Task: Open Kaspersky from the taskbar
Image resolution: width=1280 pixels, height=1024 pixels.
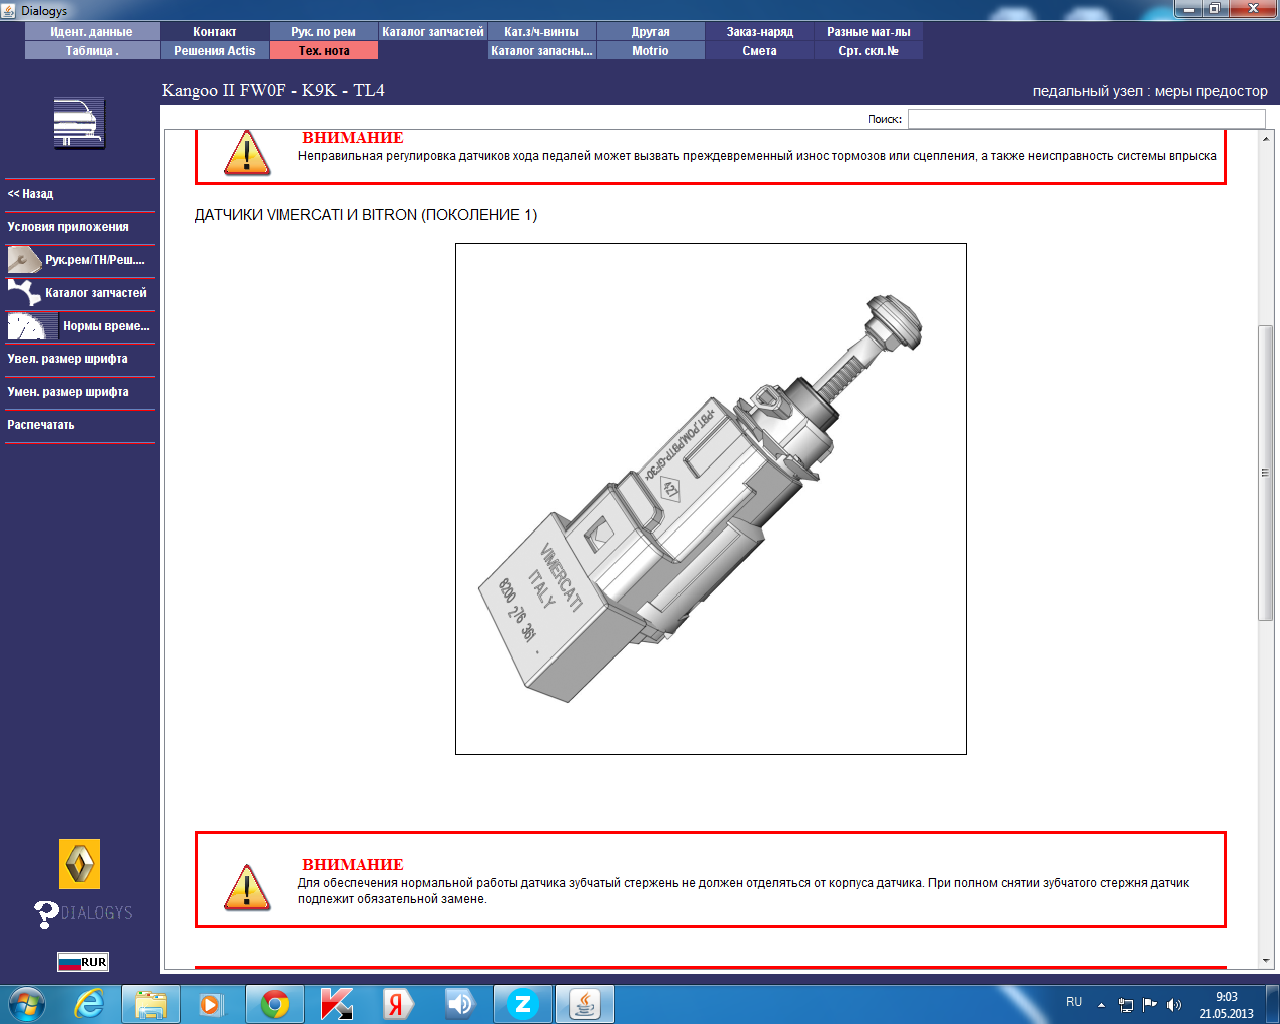Action: point(337,1004)
